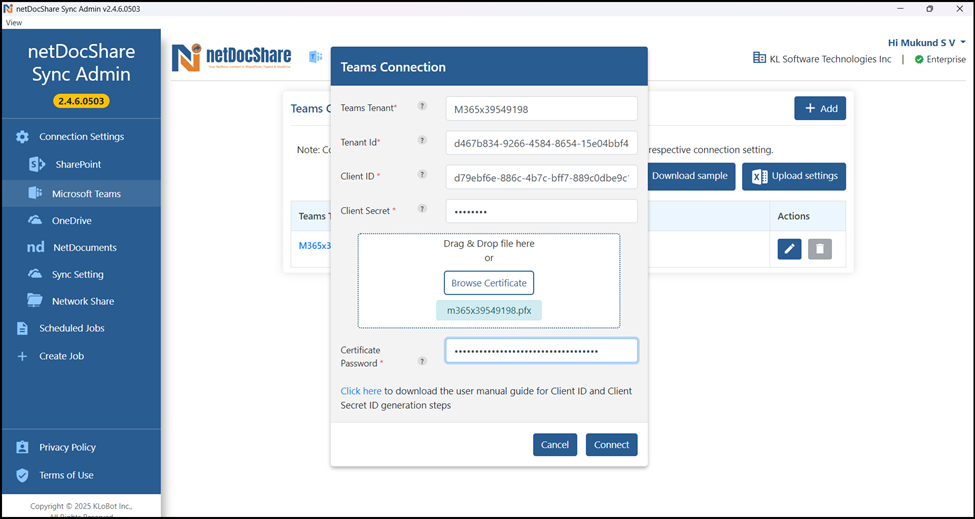Image resolution: width=975 pixels, height=519 pixels.
Task: Click the Connection Settings gear icon
Action: click(x=22, y=137)
